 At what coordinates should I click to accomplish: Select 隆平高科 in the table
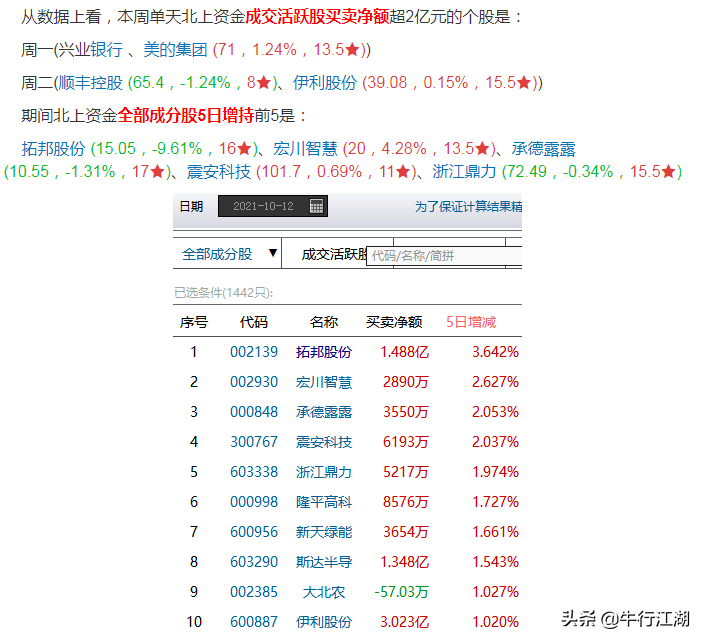324,502
